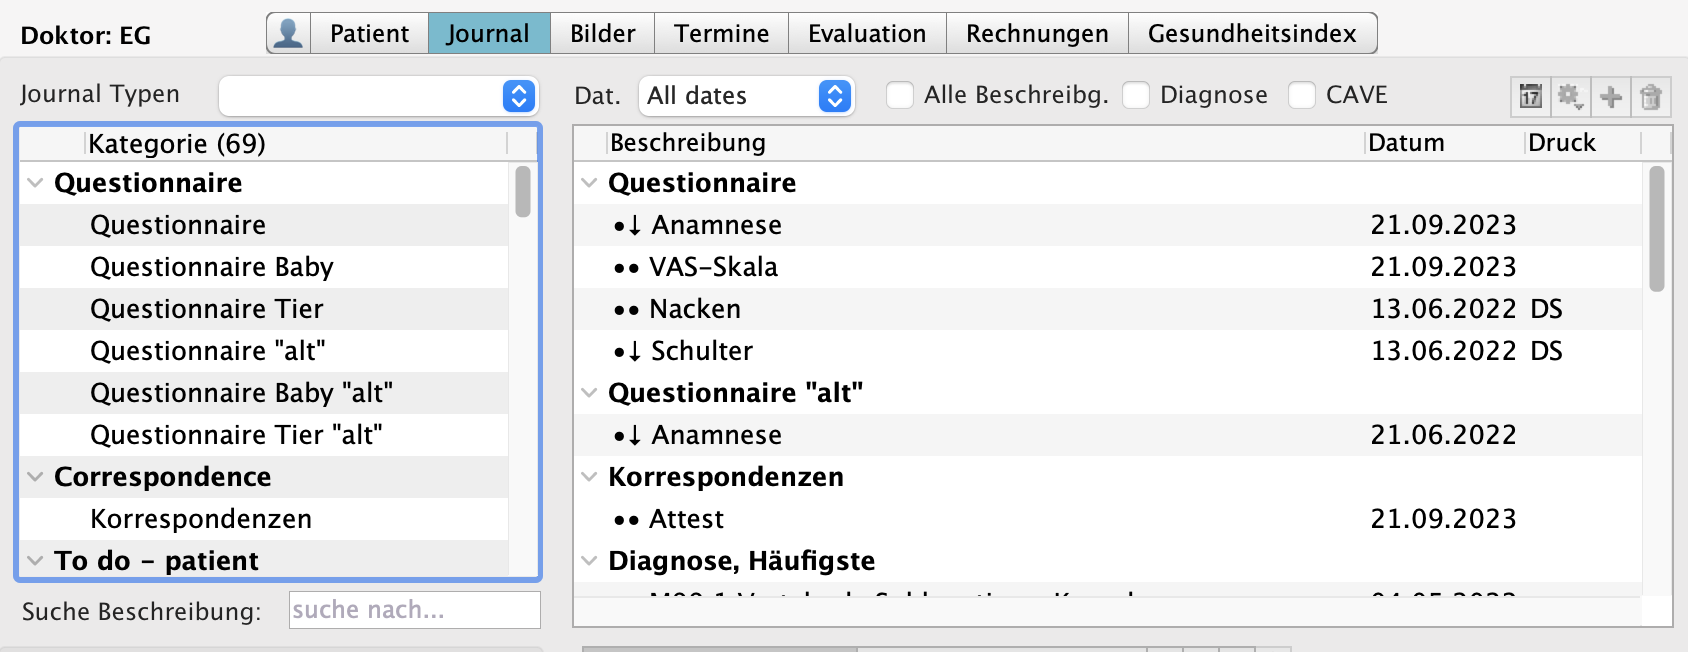This screenshot has height=652, width=1688.
Task: Collapse the Korrespondenzen group in Beschreibung
Action: [589, 477]
